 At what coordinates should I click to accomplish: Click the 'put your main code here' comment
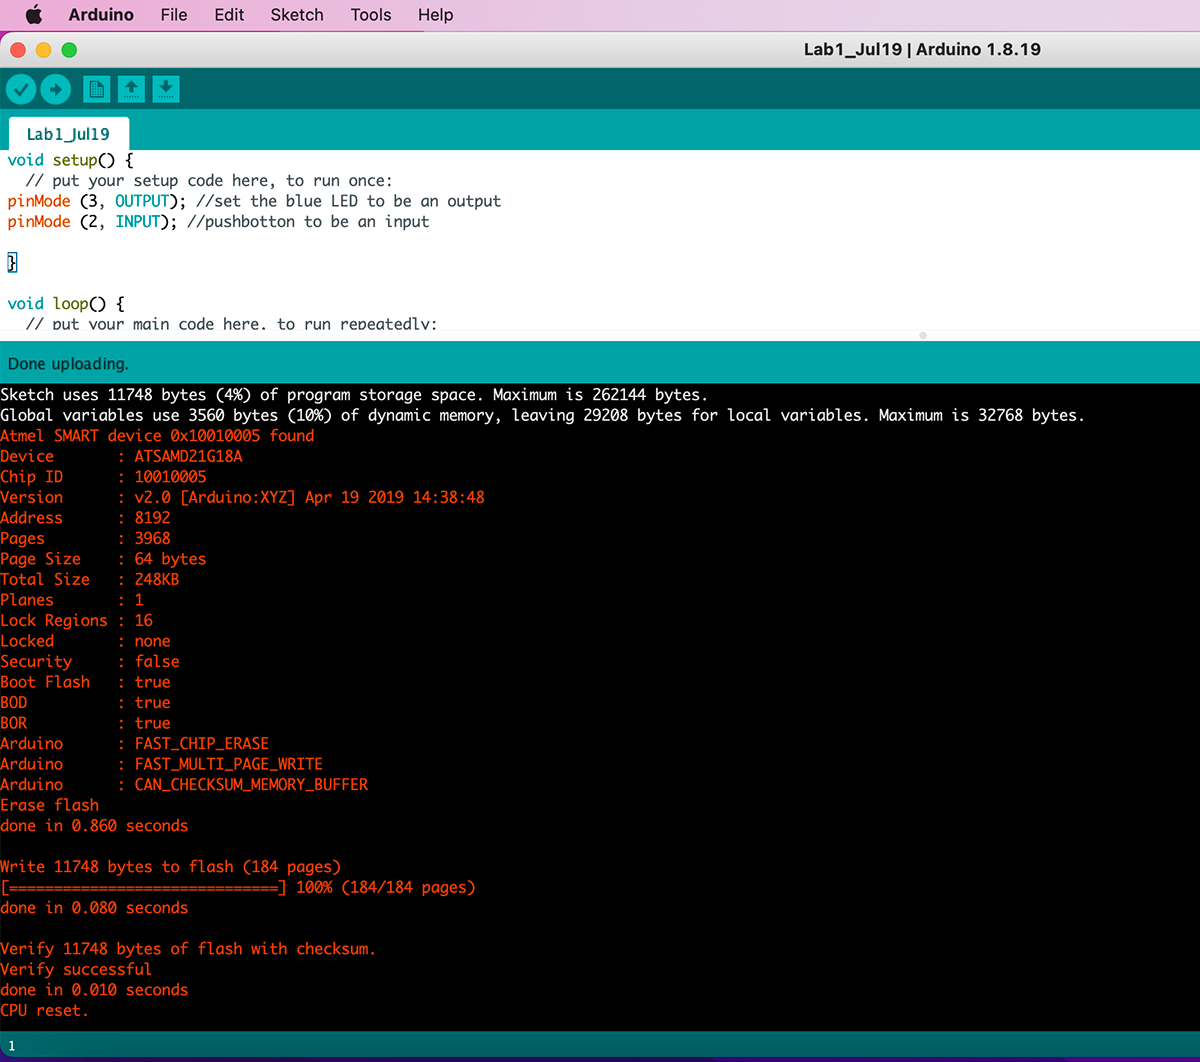click(231, 323)
